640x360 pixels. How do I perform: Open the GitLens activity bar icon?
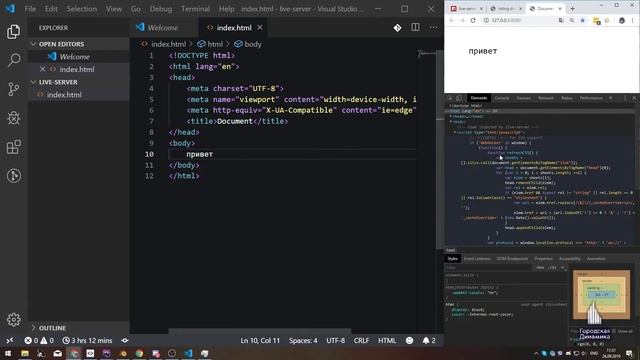[13, 176]
